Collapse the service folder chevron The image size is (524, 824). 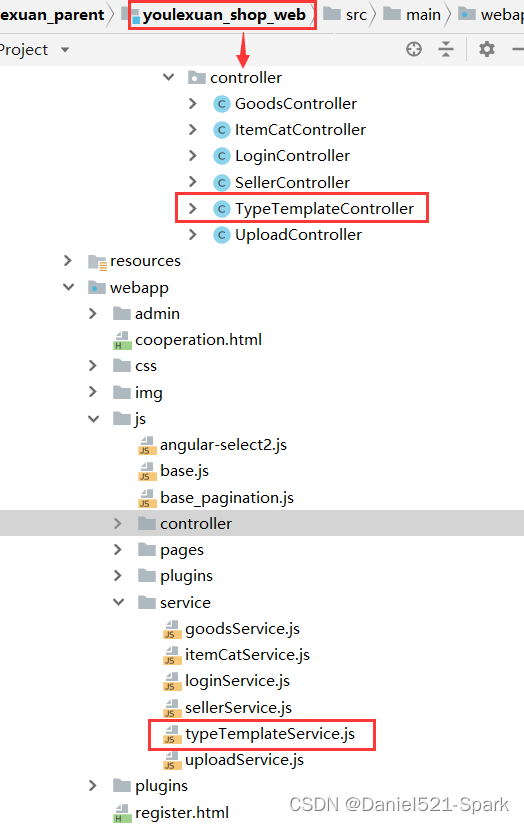coord(119,602)
